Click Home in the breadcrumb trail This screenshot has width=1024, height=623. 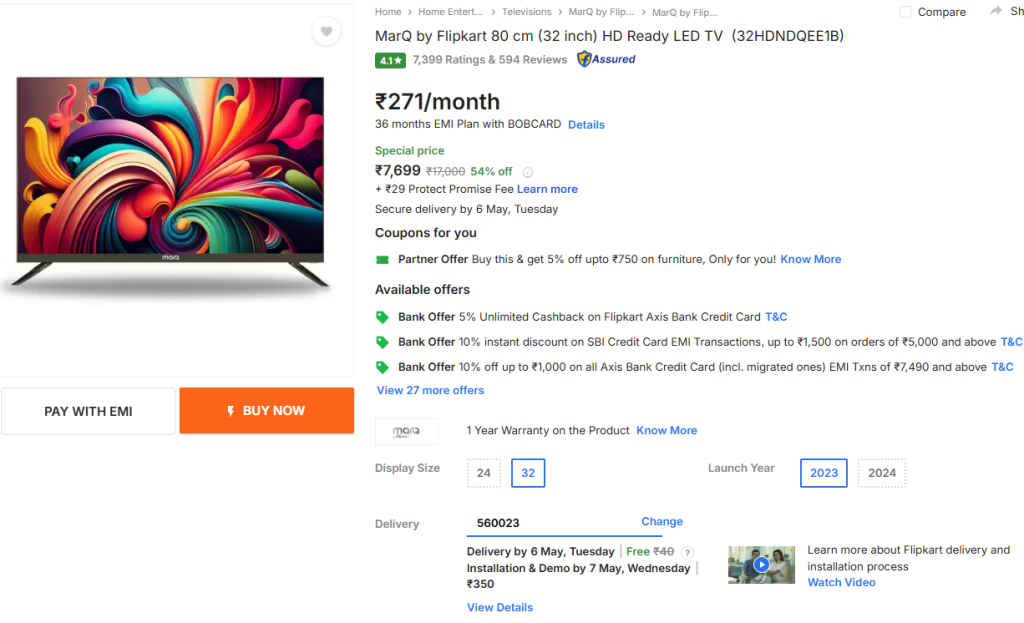point(388,11)
